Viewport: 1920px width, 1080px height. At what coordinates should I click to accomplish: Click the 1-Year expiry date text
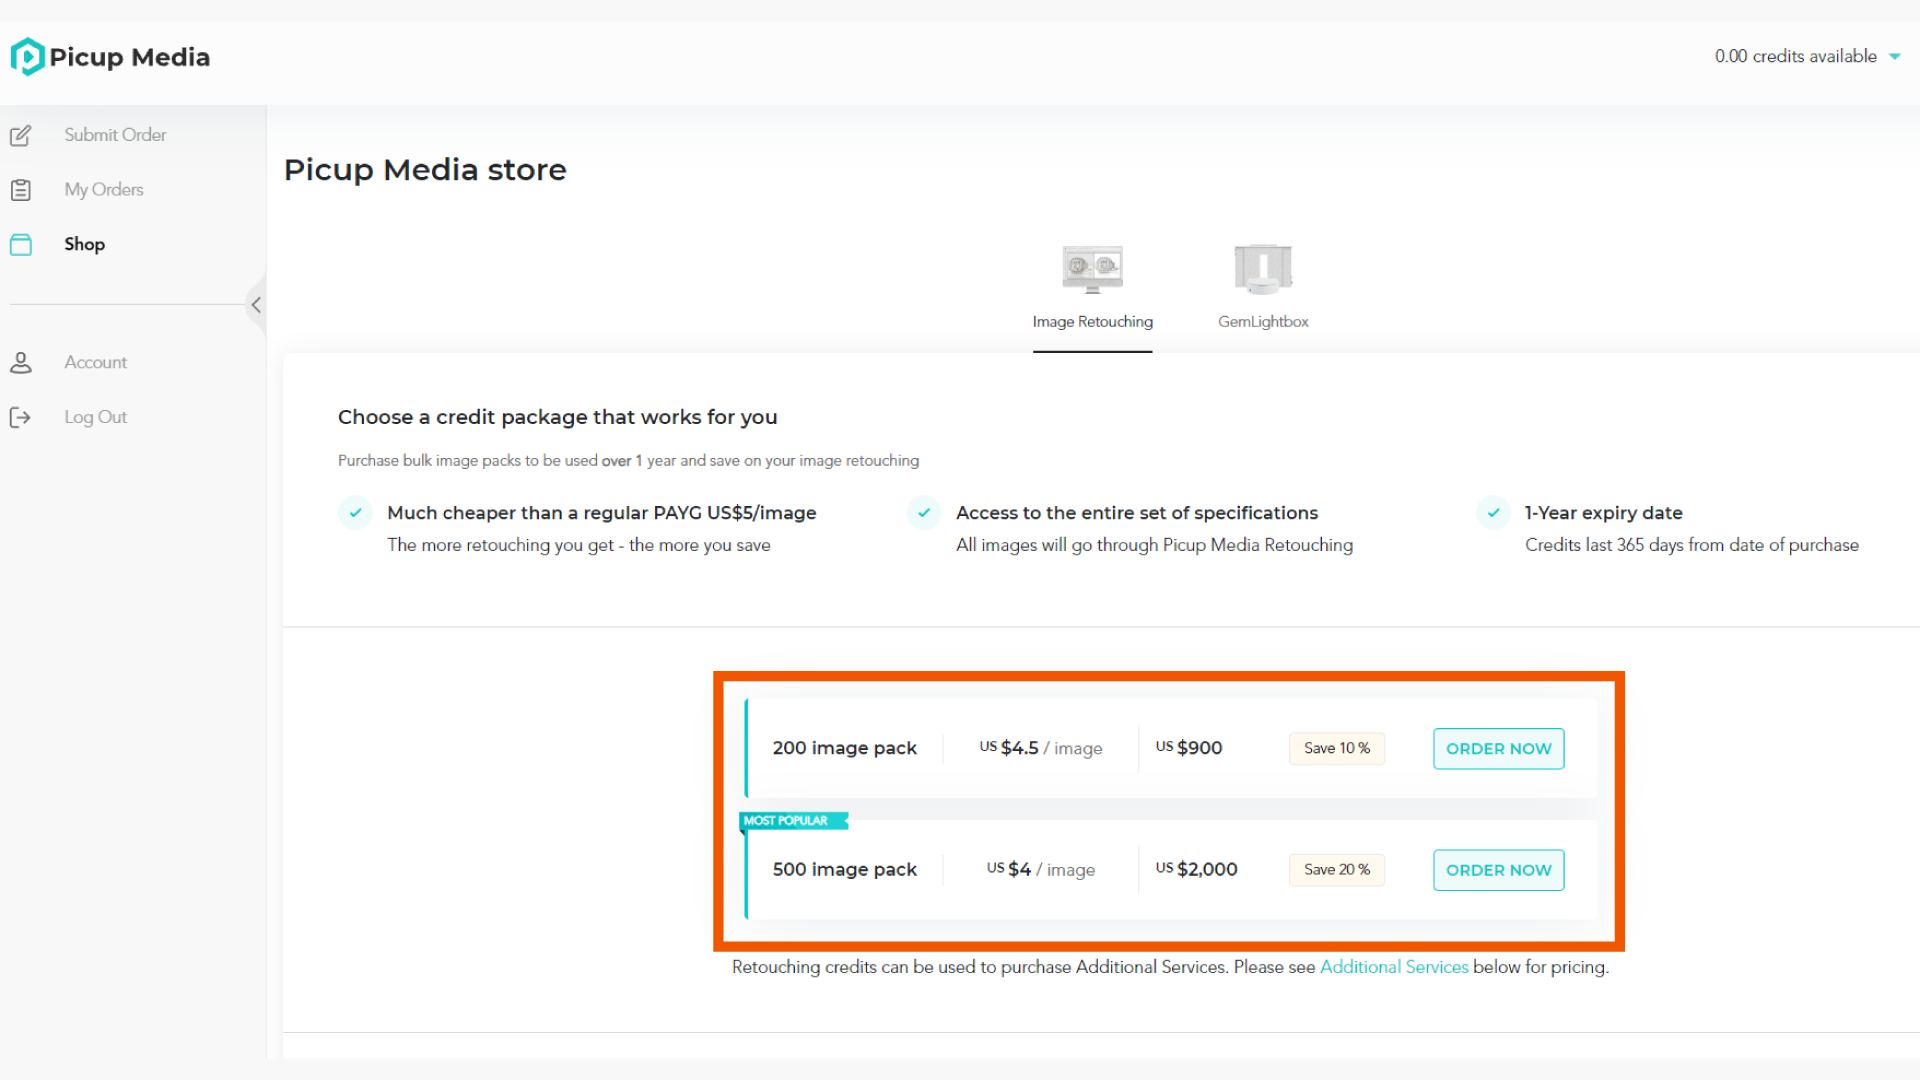1603,513
